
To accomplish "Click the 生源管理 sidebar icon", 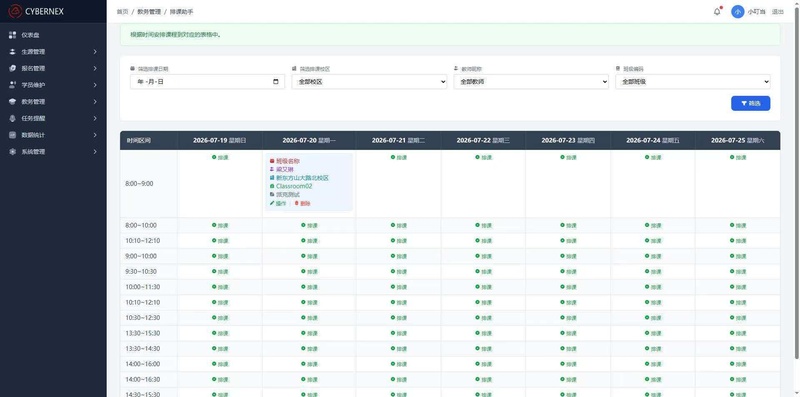I will coord(13,52).
